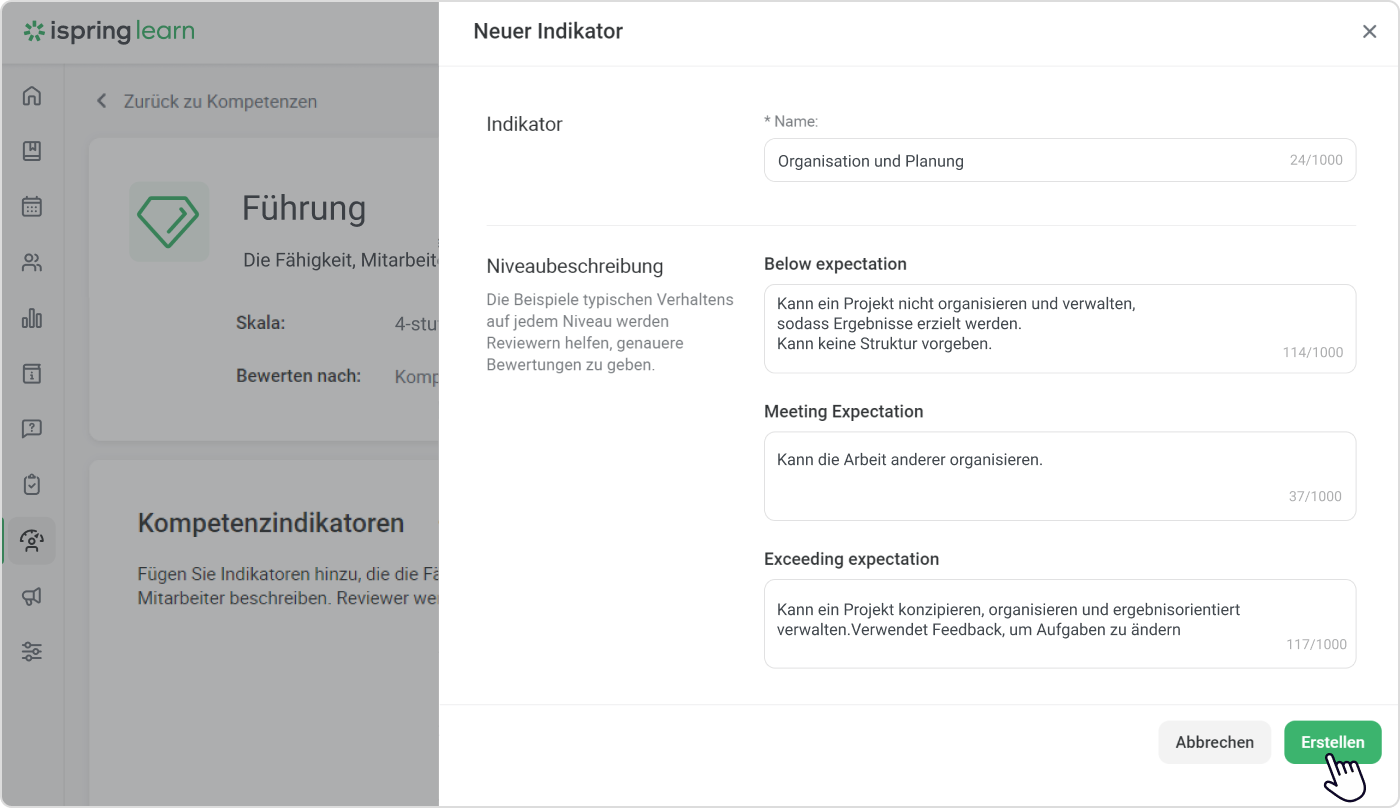Click the Indikator section label

524,124
